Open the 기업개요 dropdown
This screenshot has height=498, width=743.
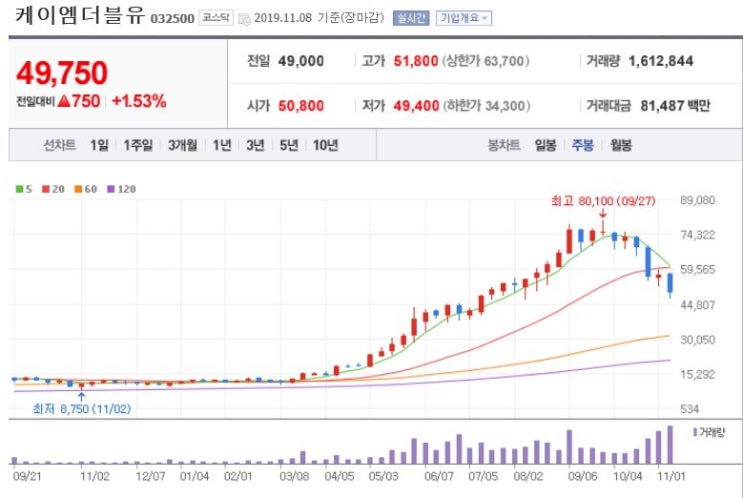463,18
